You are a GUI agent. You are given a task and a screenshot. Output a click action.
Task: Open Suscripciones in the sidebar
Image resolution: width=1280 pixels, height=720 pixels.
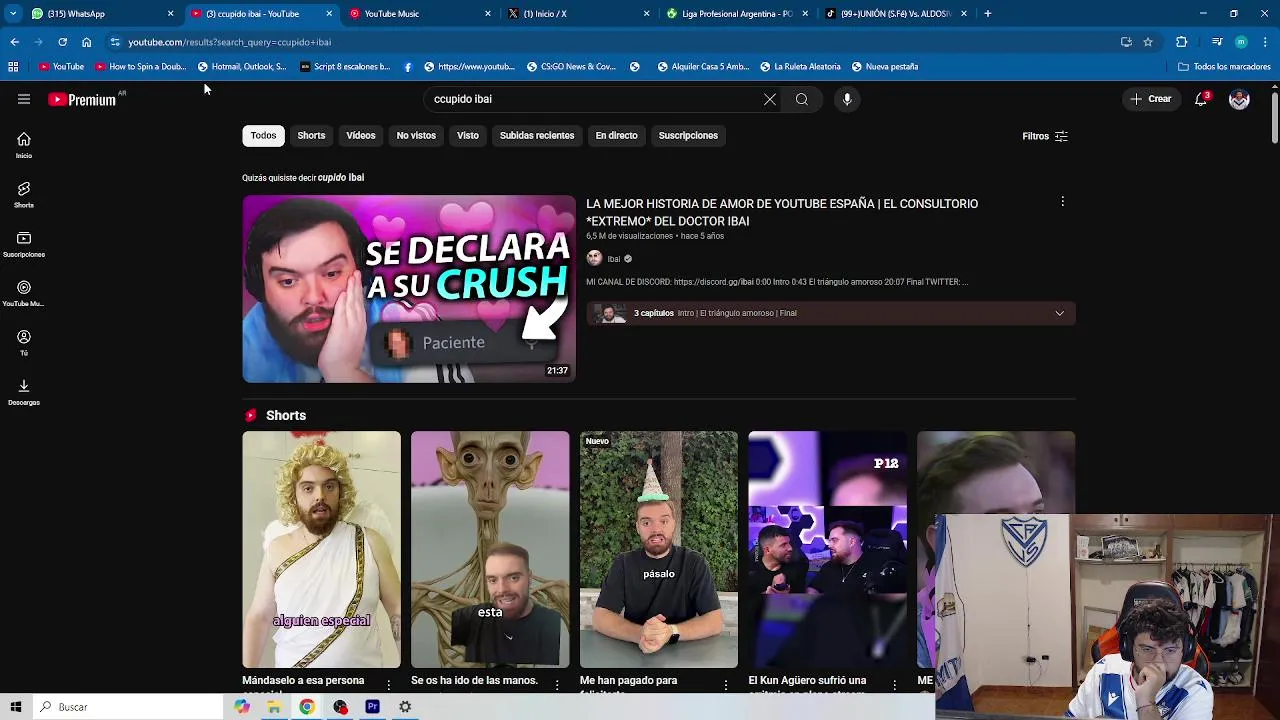(24, 244)
